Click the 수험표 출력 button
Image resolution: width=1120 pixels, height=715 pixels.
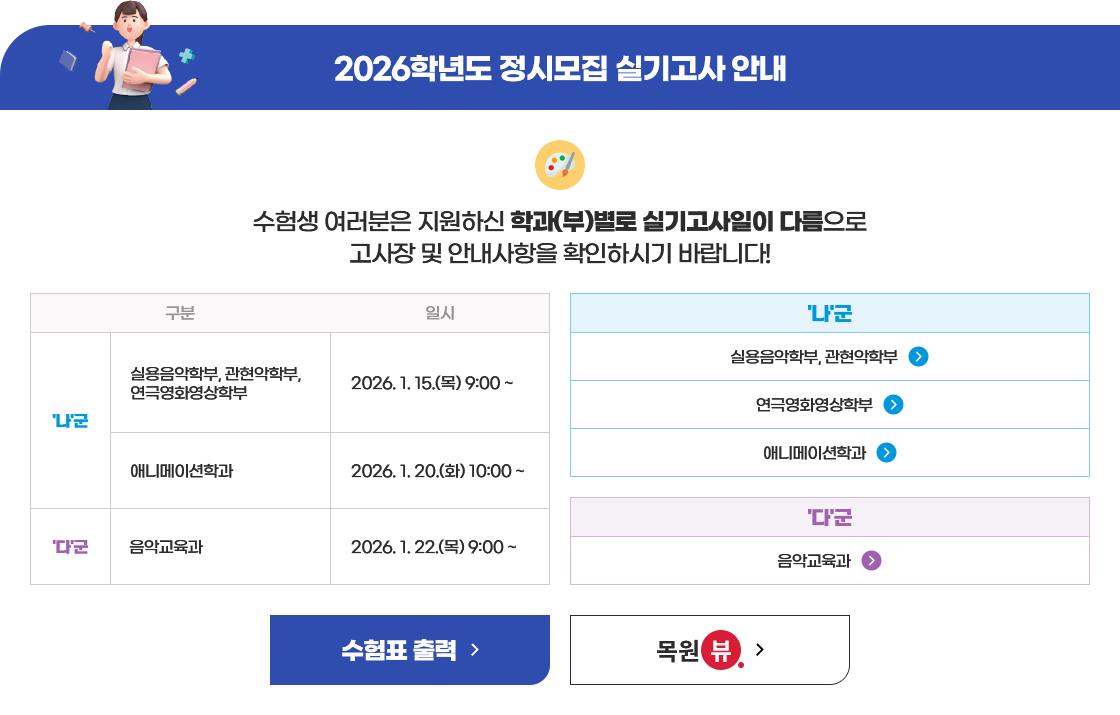coord(410,649)
